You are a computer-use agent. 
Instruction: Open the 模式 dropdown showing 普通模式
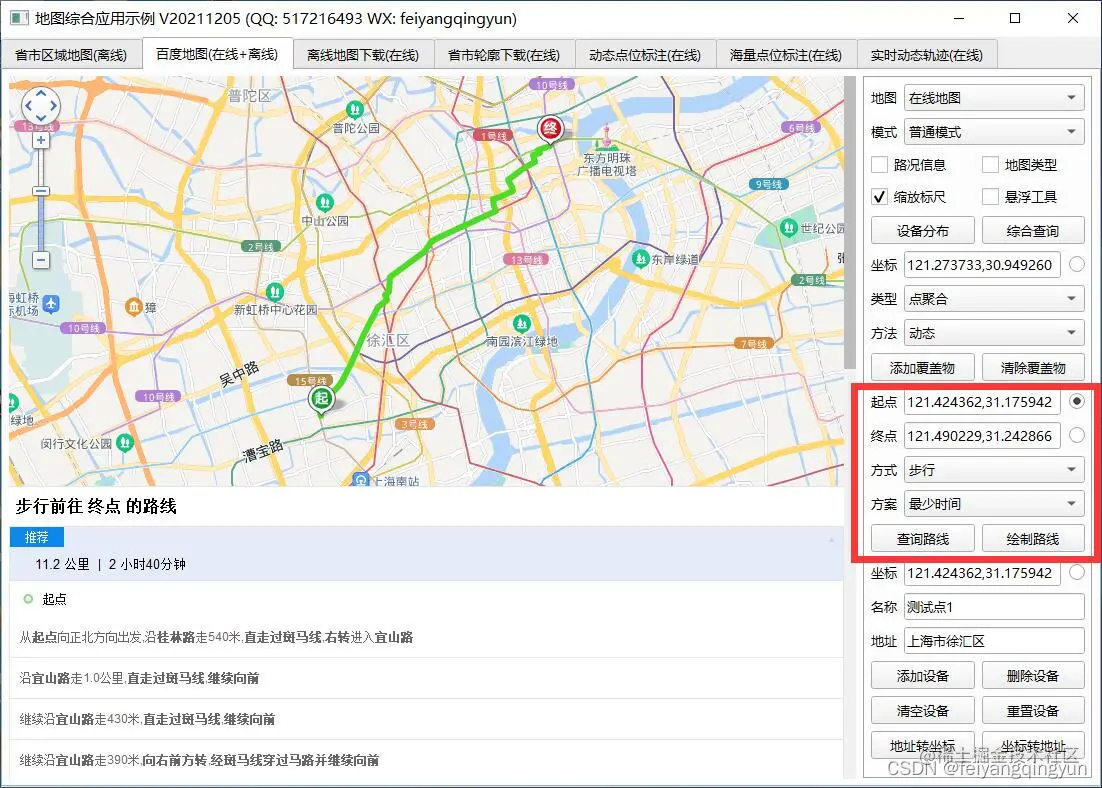[994, 132]
